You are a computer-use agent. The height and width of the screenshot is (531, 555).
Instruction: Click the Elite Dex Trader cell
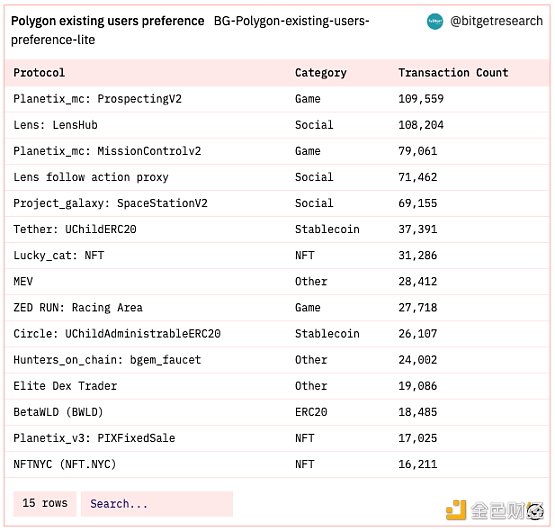pyautogui.click(x=65, y=386)
